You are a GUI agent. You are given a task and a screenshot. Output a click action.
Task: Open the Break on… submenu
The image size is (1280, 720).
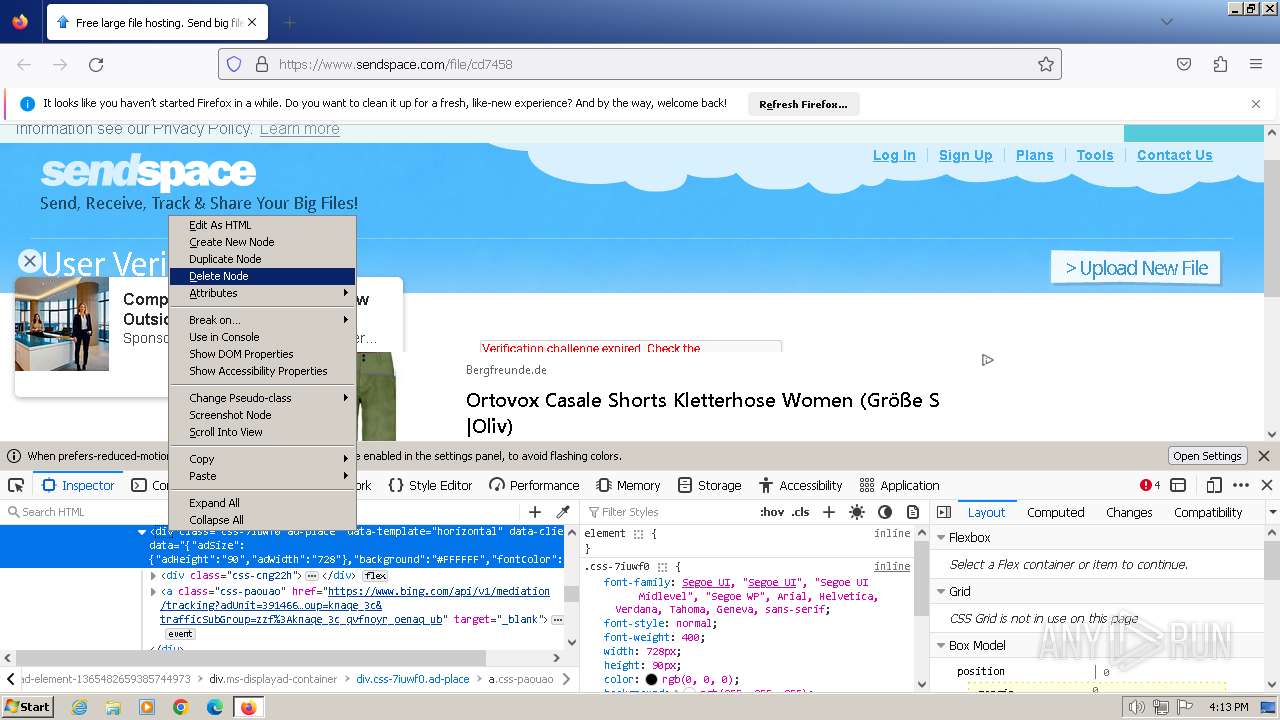262,320
